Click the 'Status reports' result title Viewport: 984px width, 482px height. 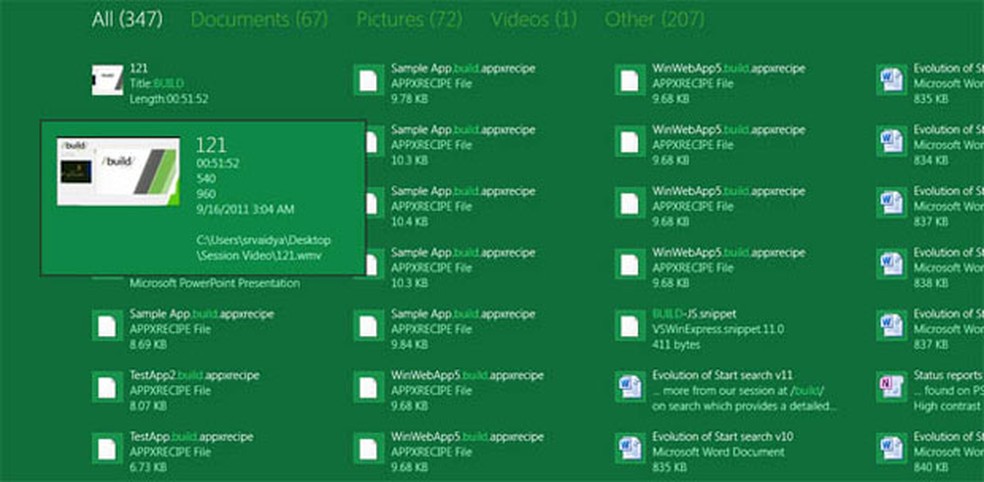click(948, 375)
